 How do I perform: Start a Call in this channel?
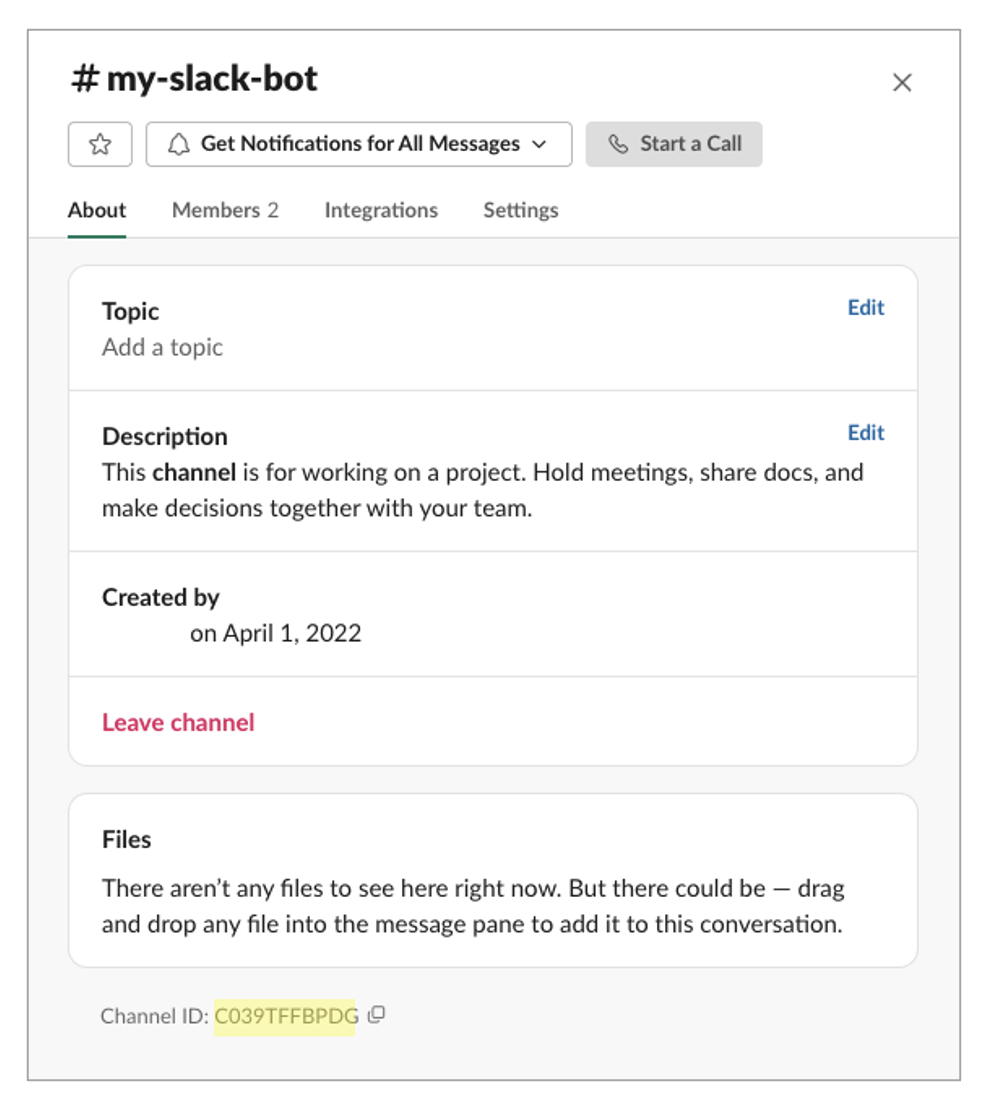[673, 144]
